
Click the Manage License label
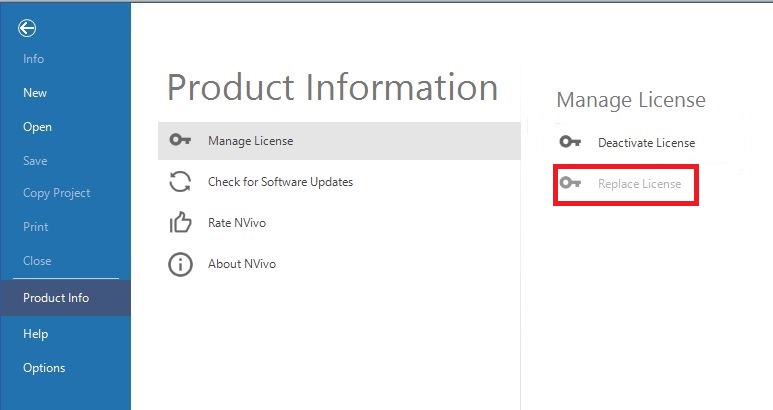tap(250, 141)
